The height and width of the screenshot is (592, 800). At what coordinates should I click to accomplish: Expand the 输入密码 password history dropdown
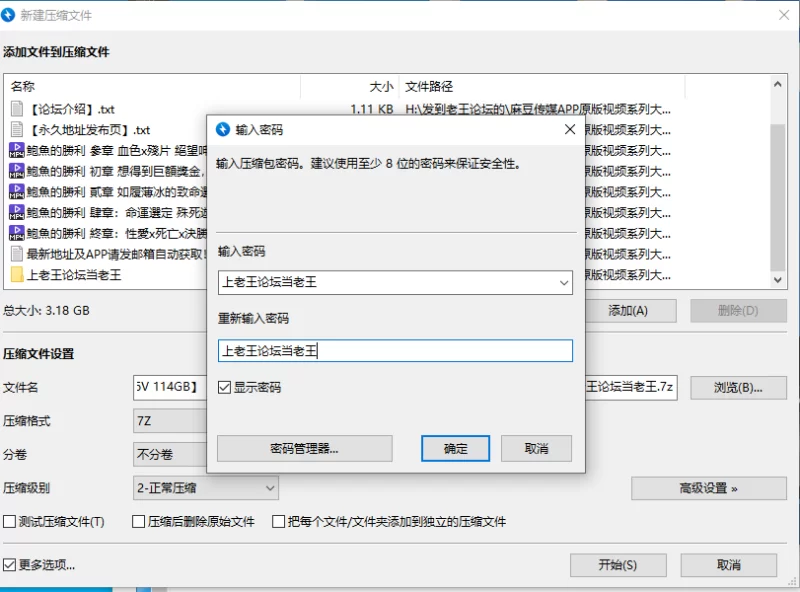564,282
